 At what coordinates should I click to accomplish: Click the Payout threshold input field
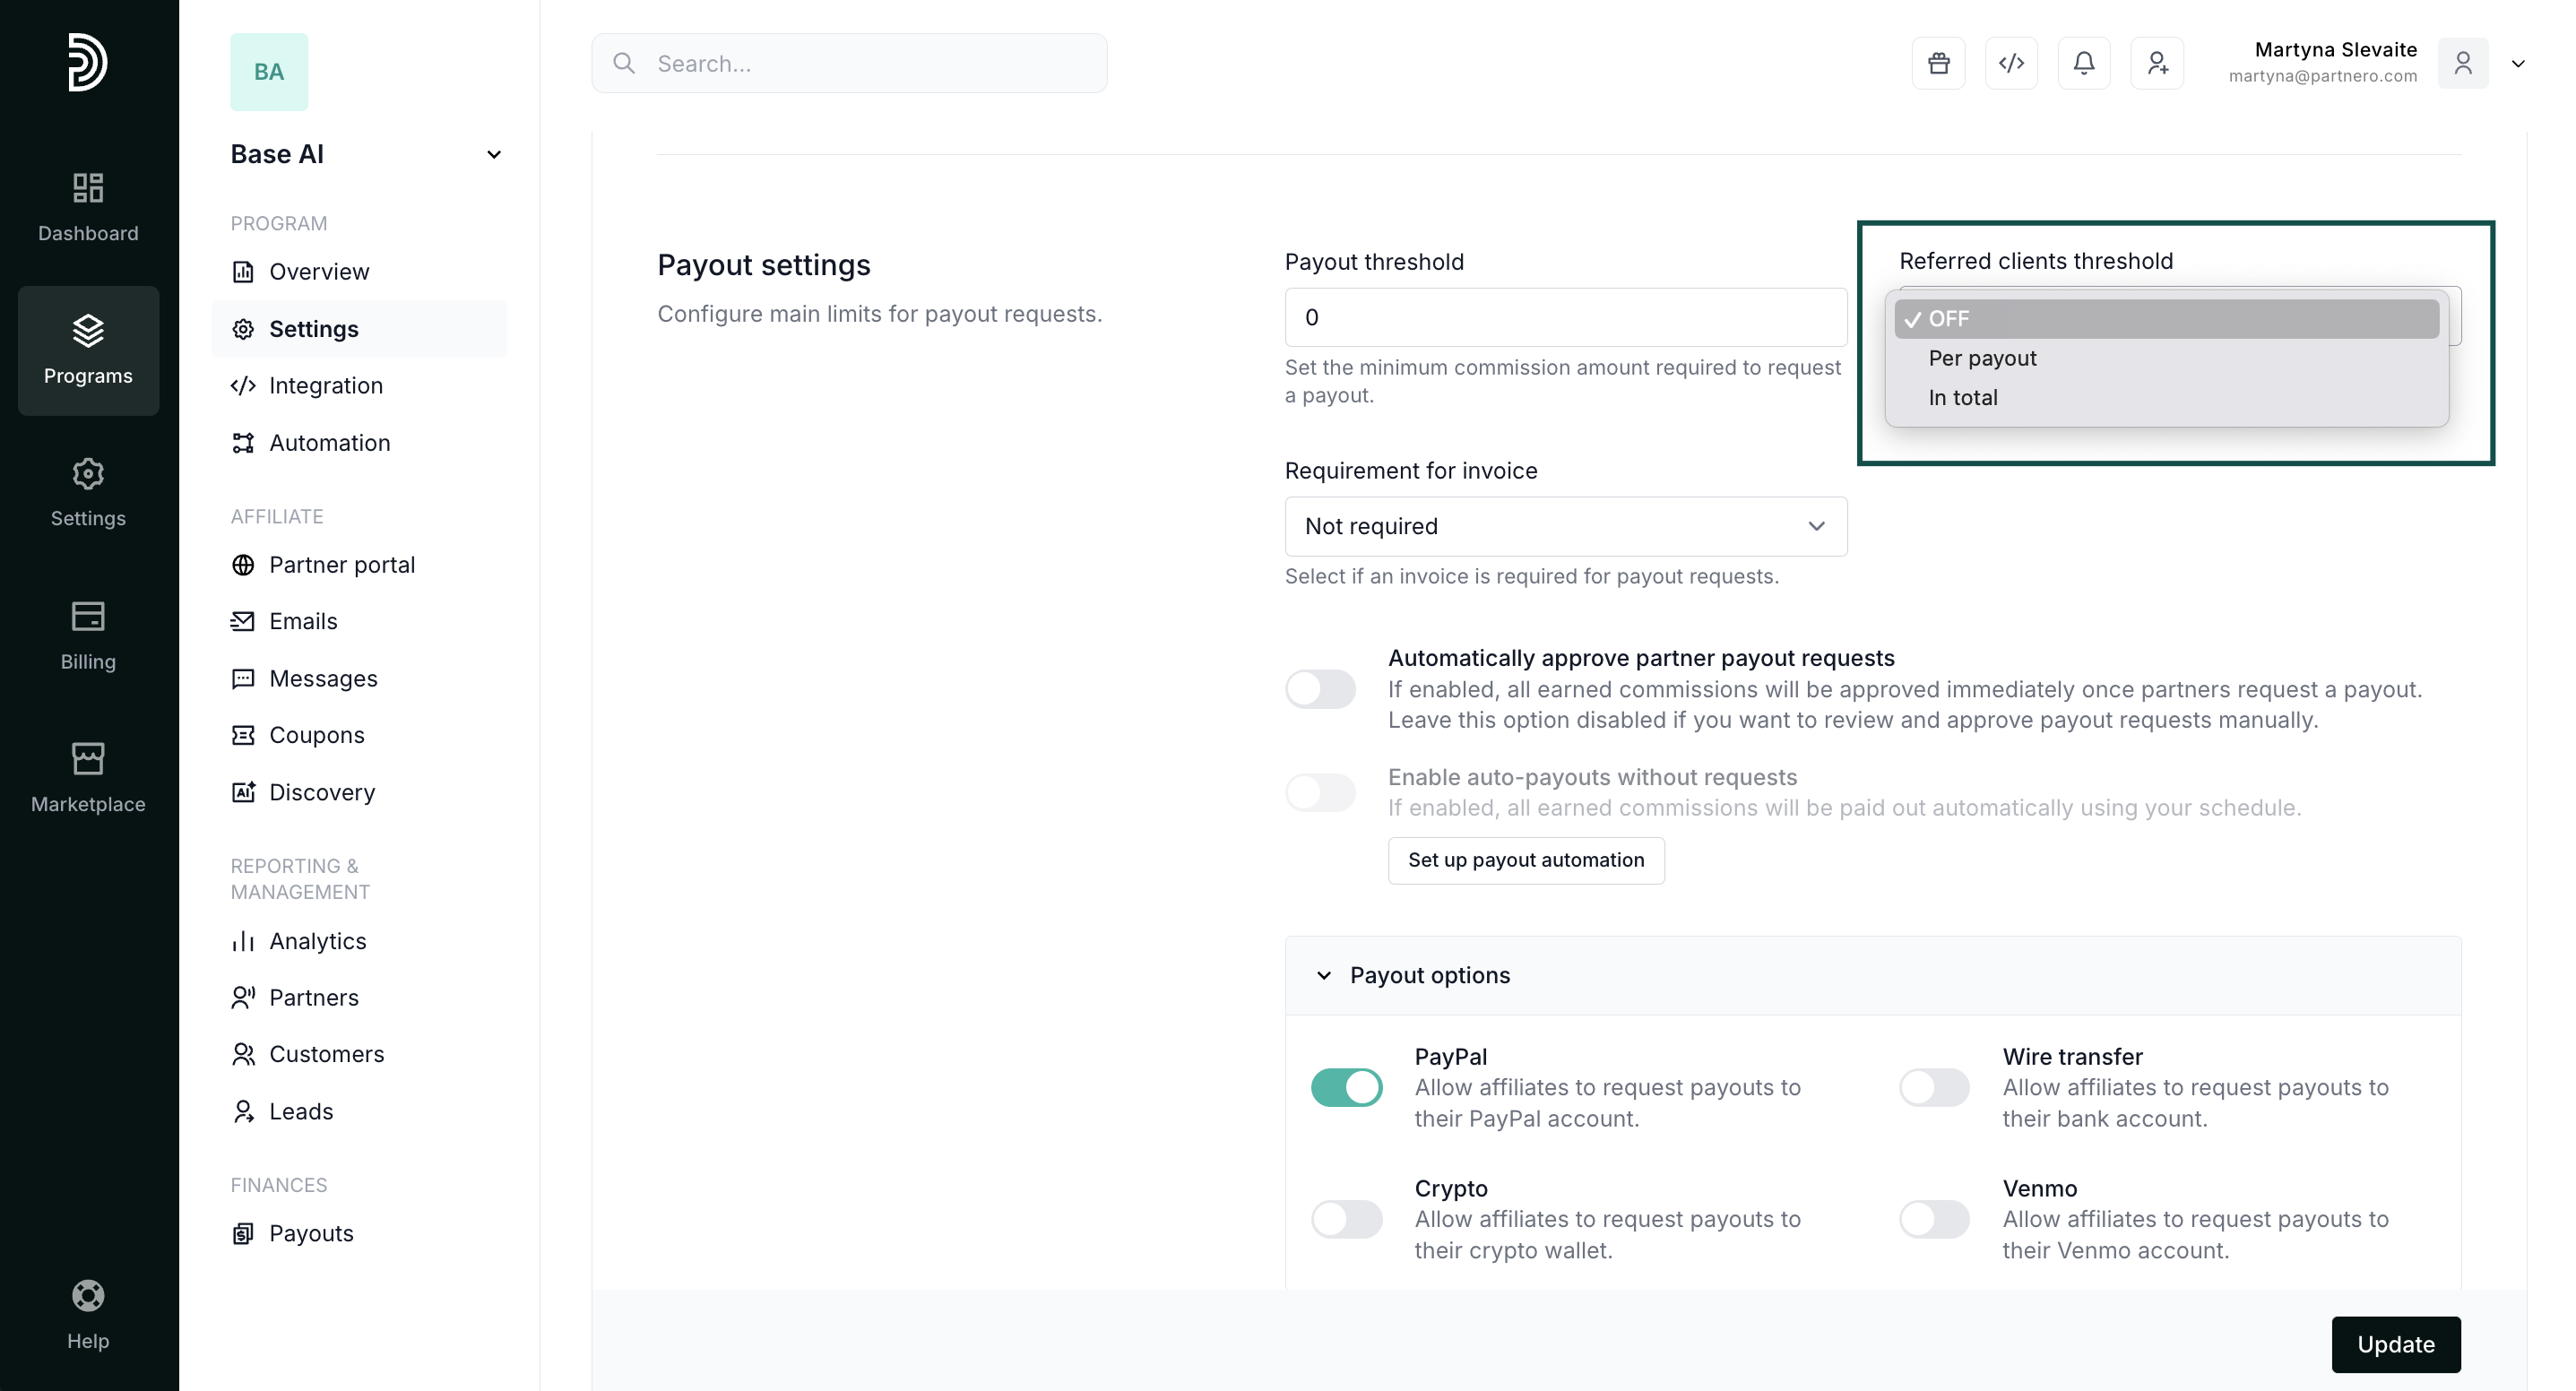tap(1565, 317)
